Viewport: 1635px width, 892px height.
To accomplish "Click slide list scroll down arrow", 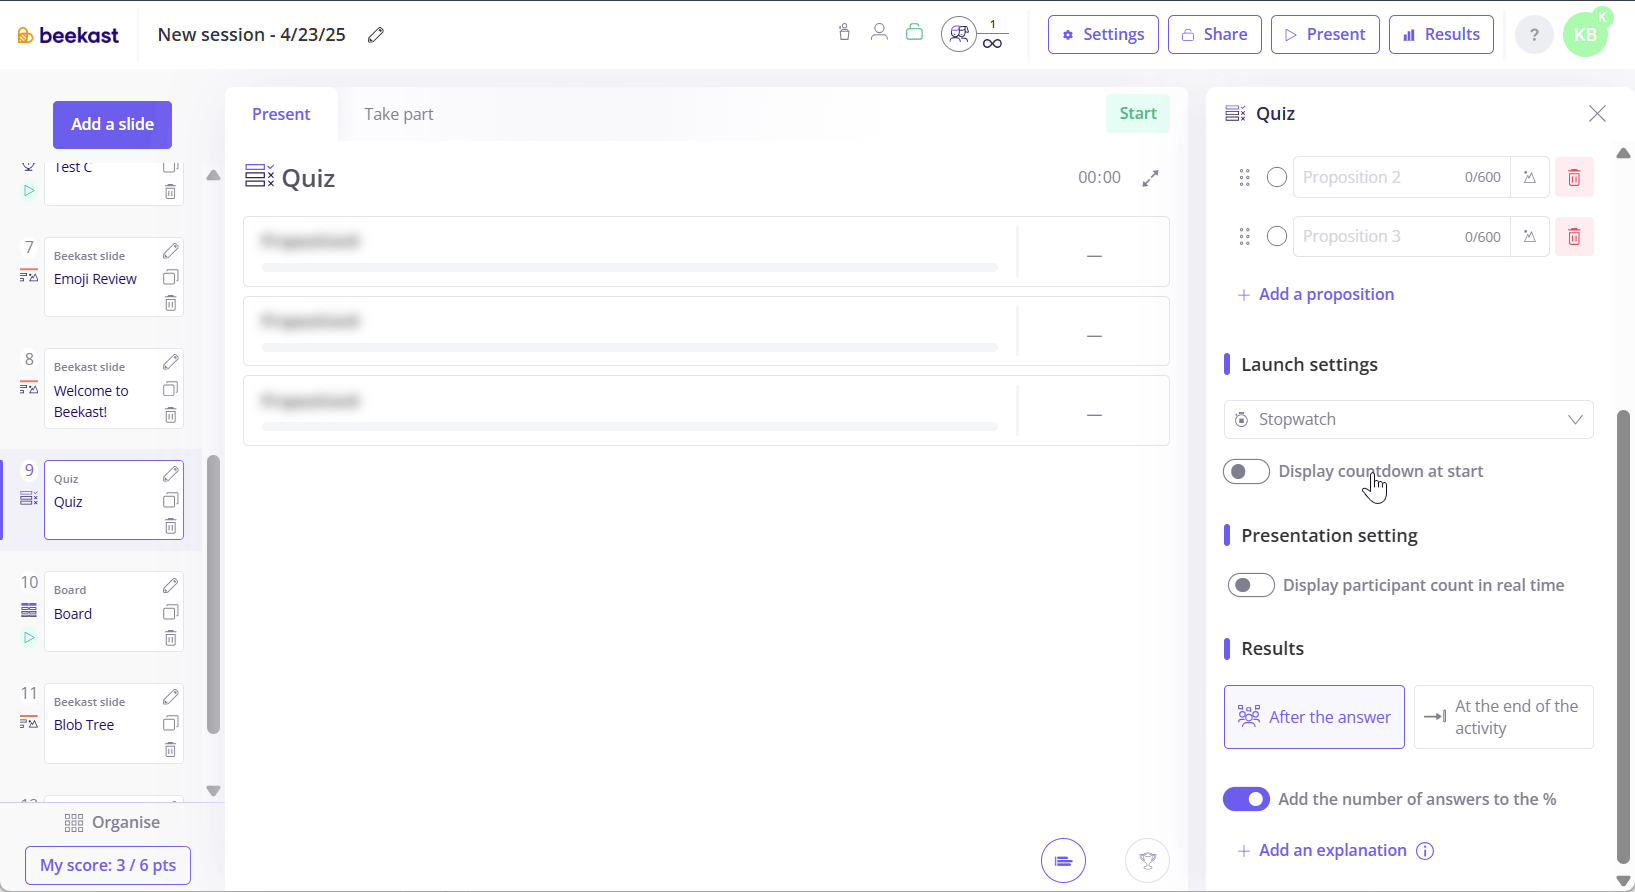I will (x=213, y=791).
